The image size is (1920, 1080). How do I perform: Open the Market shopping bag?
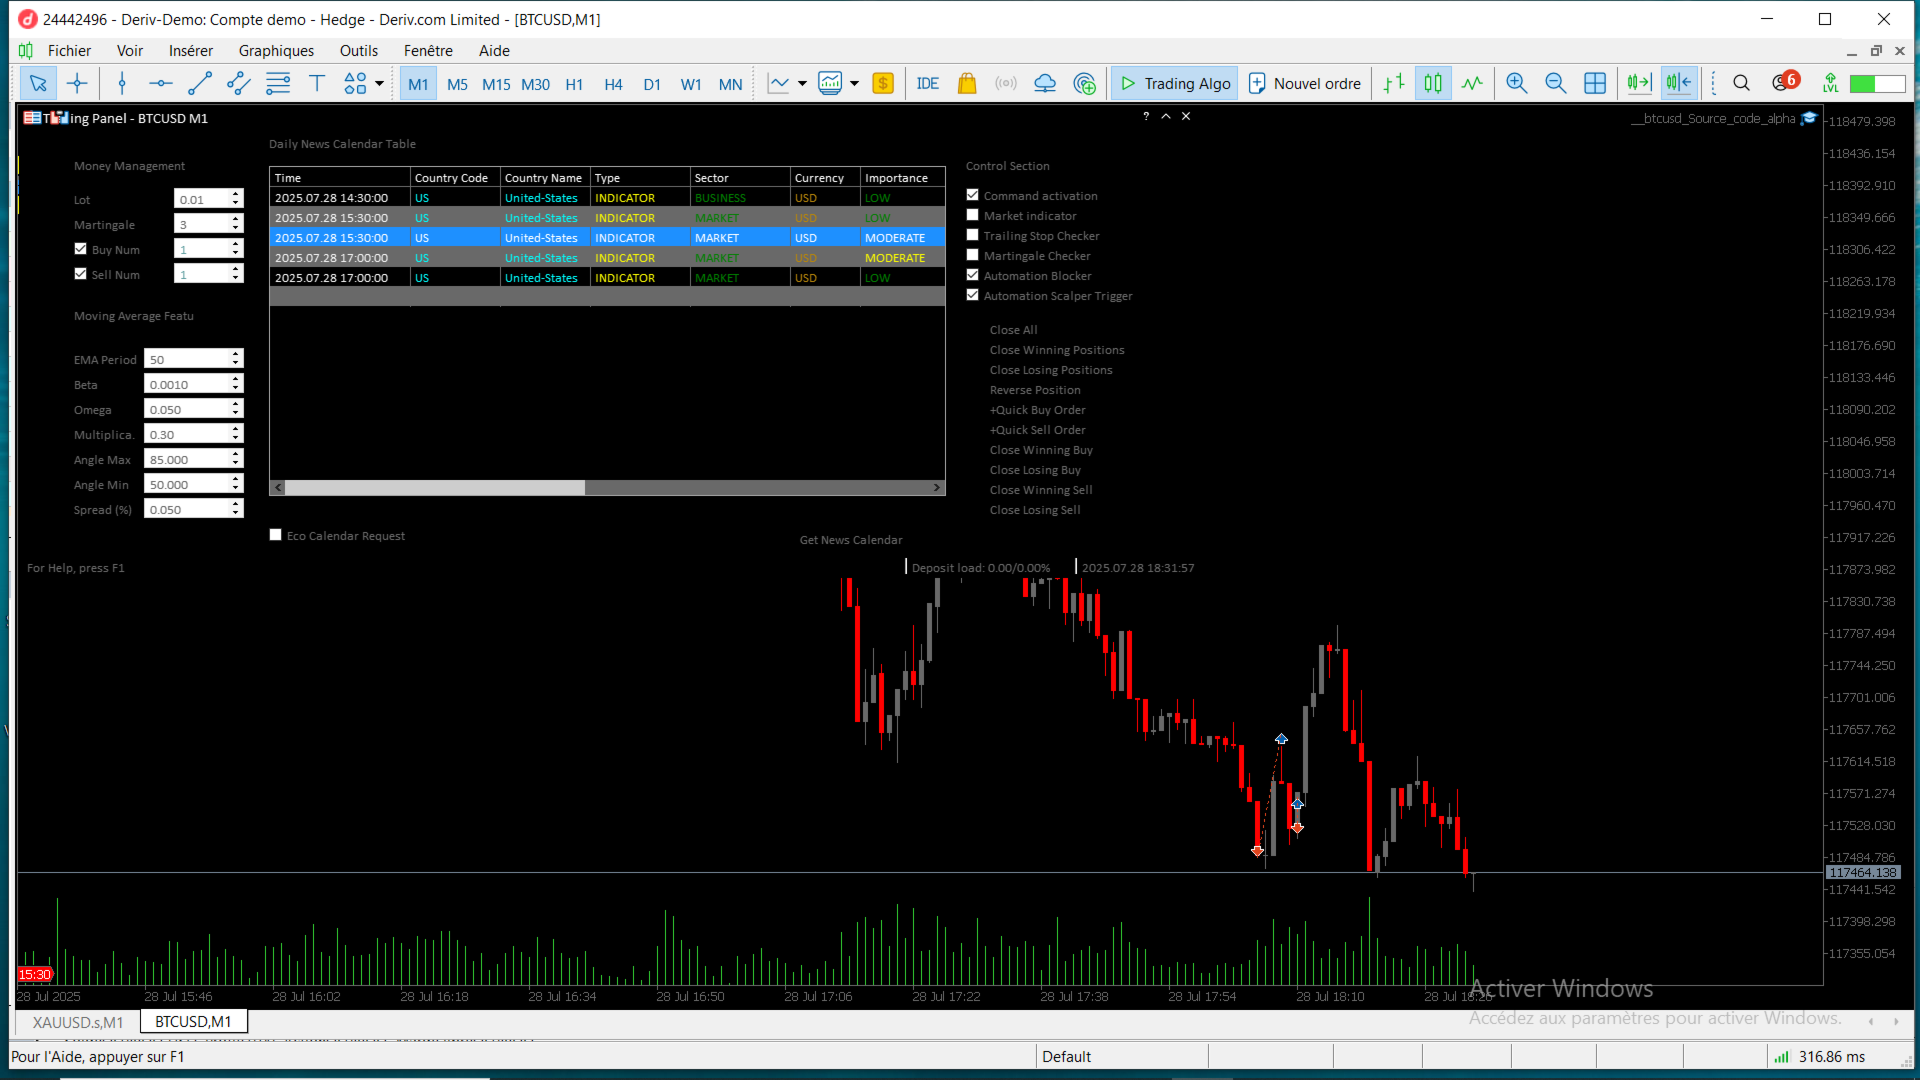pyautogui.click(x=967, y=84)
